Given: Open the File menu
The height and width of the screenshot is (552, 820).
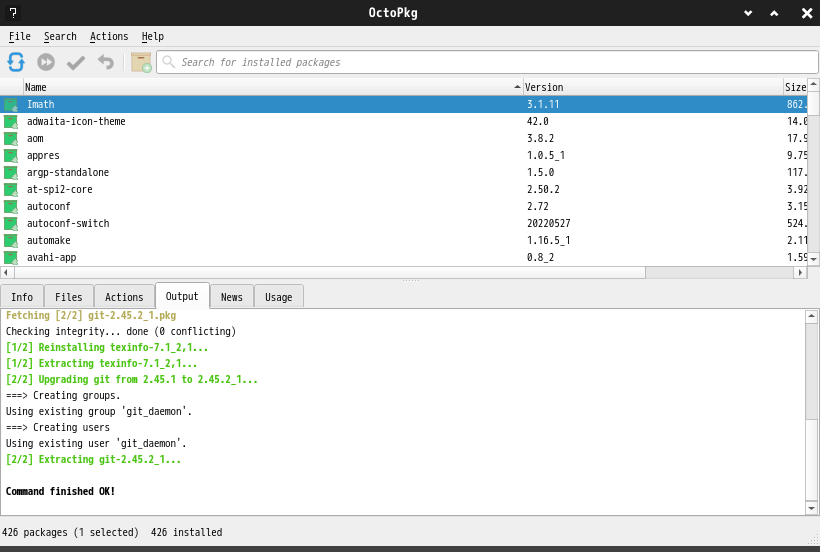Looking at the screenshot, I should coord(20,36).
